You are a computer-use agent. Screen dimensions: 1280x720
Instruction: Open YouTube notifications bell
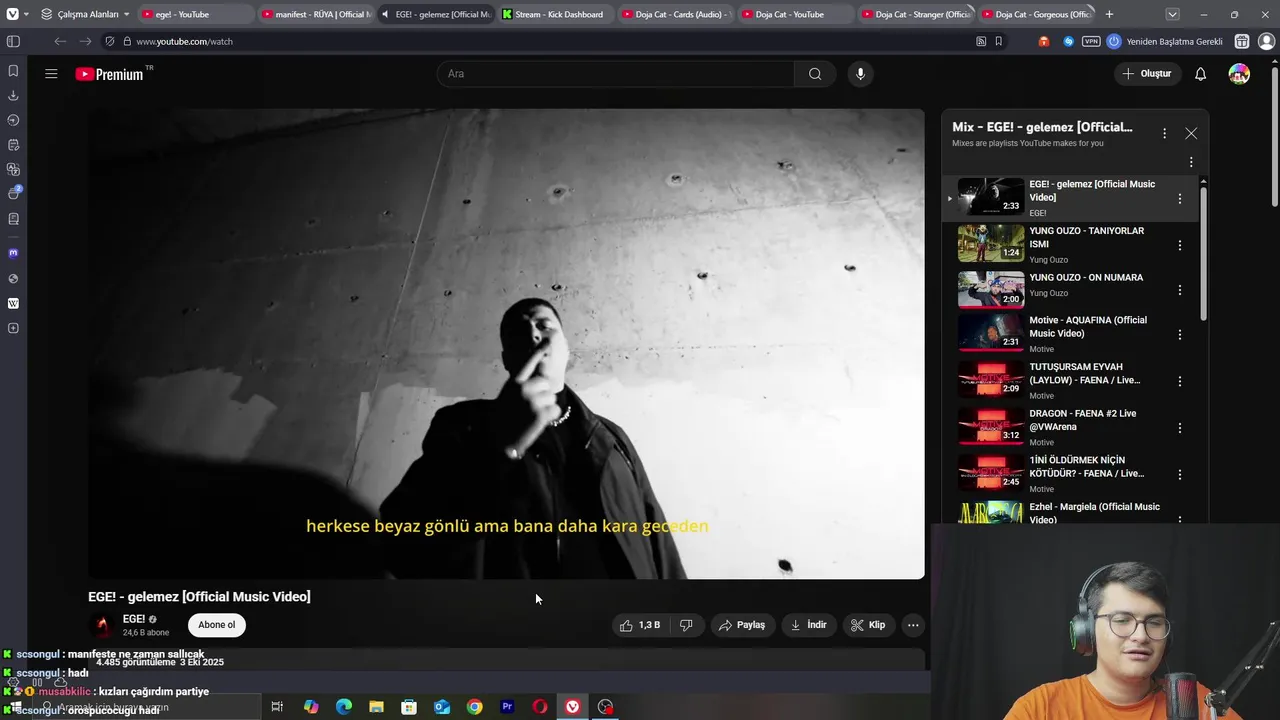click(1201, 74)
